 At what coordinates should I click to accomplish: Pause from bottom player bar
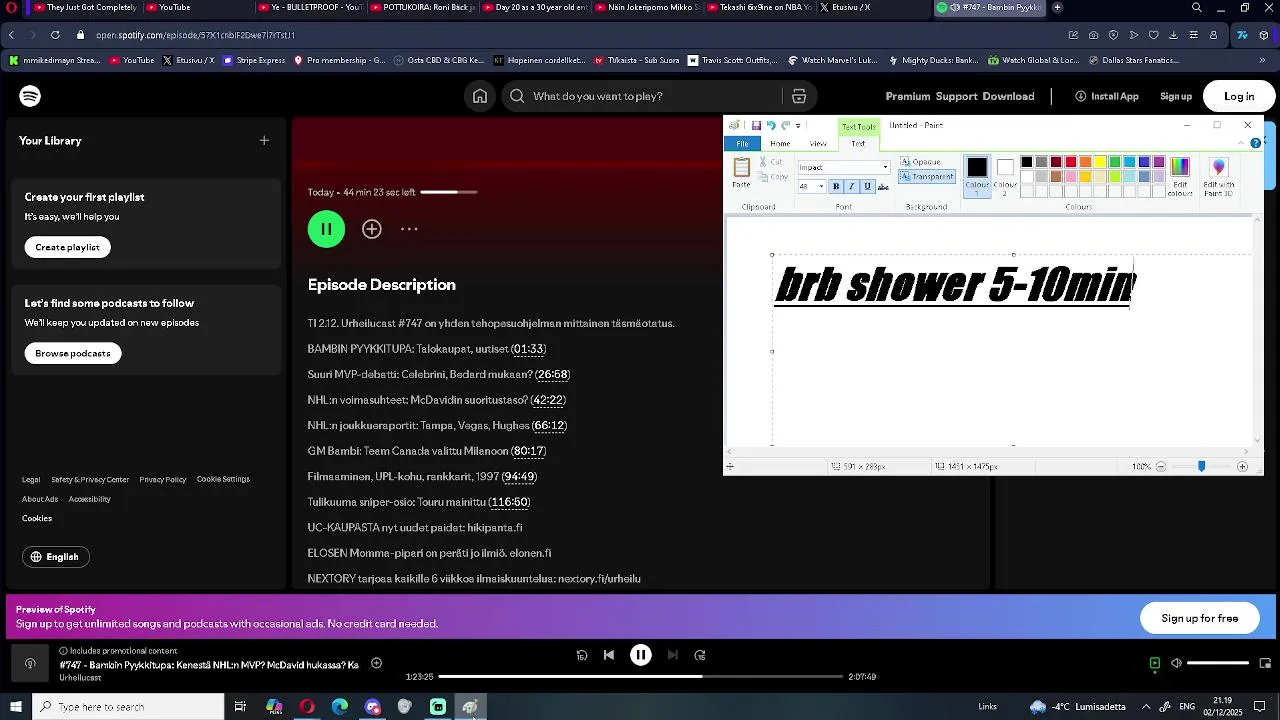[641, 655]
